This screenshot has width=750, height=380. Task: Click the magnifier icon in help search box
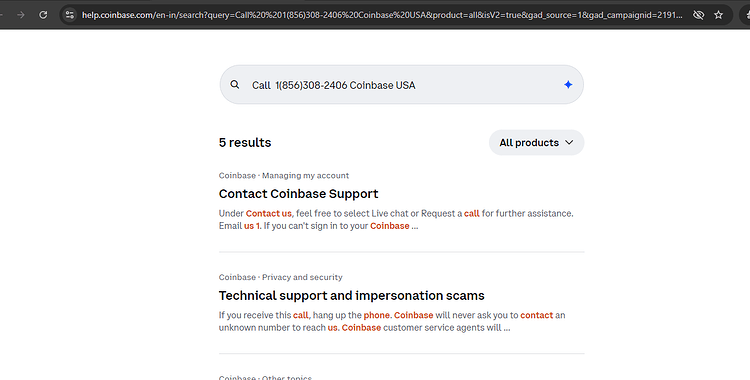234,85
